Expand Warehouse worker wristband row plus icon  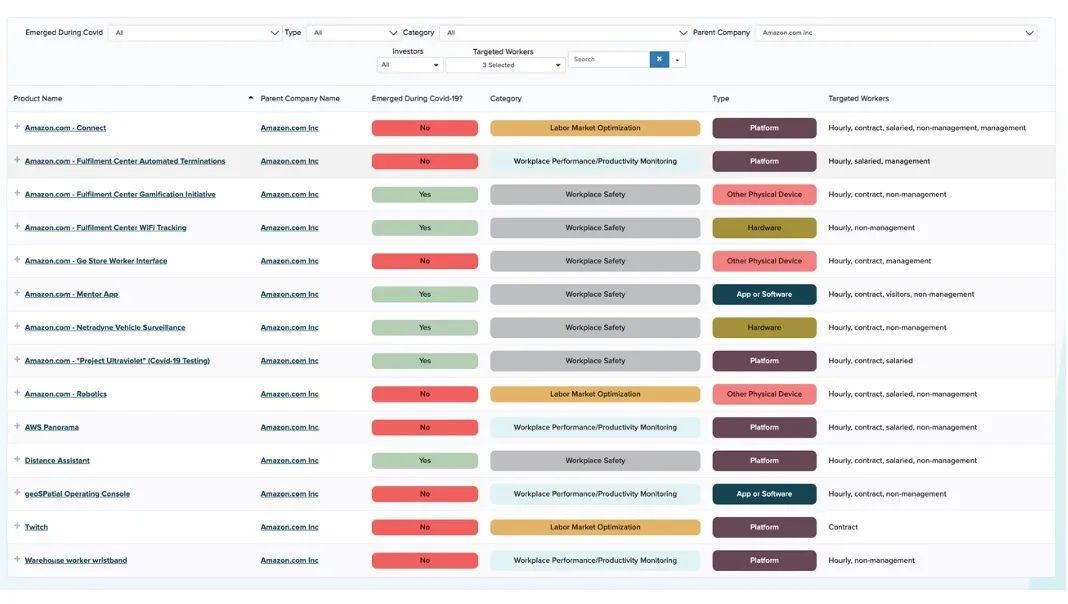coord(17,559)
